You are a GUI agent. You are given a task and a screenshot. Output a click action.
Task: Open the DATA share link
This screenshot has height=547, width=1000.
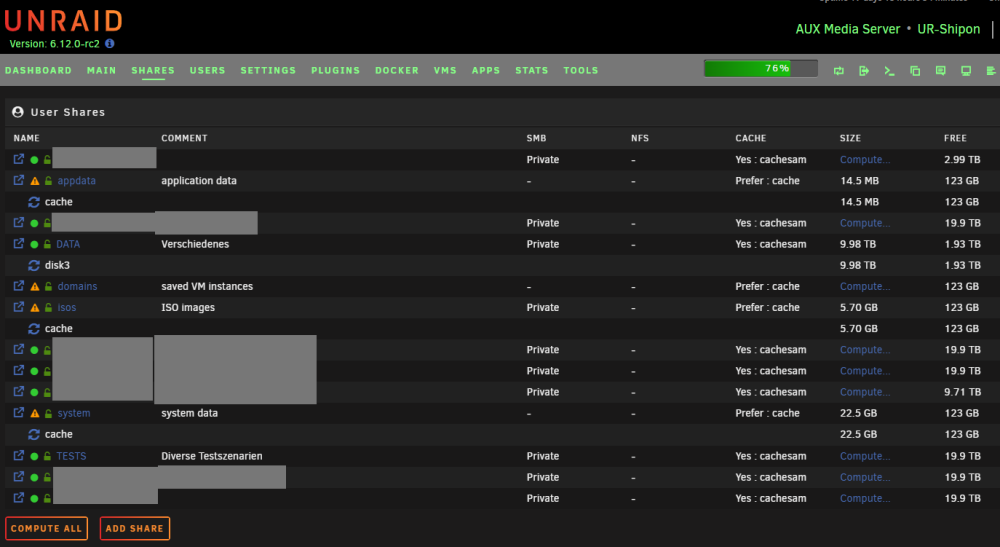coord(68,244)
